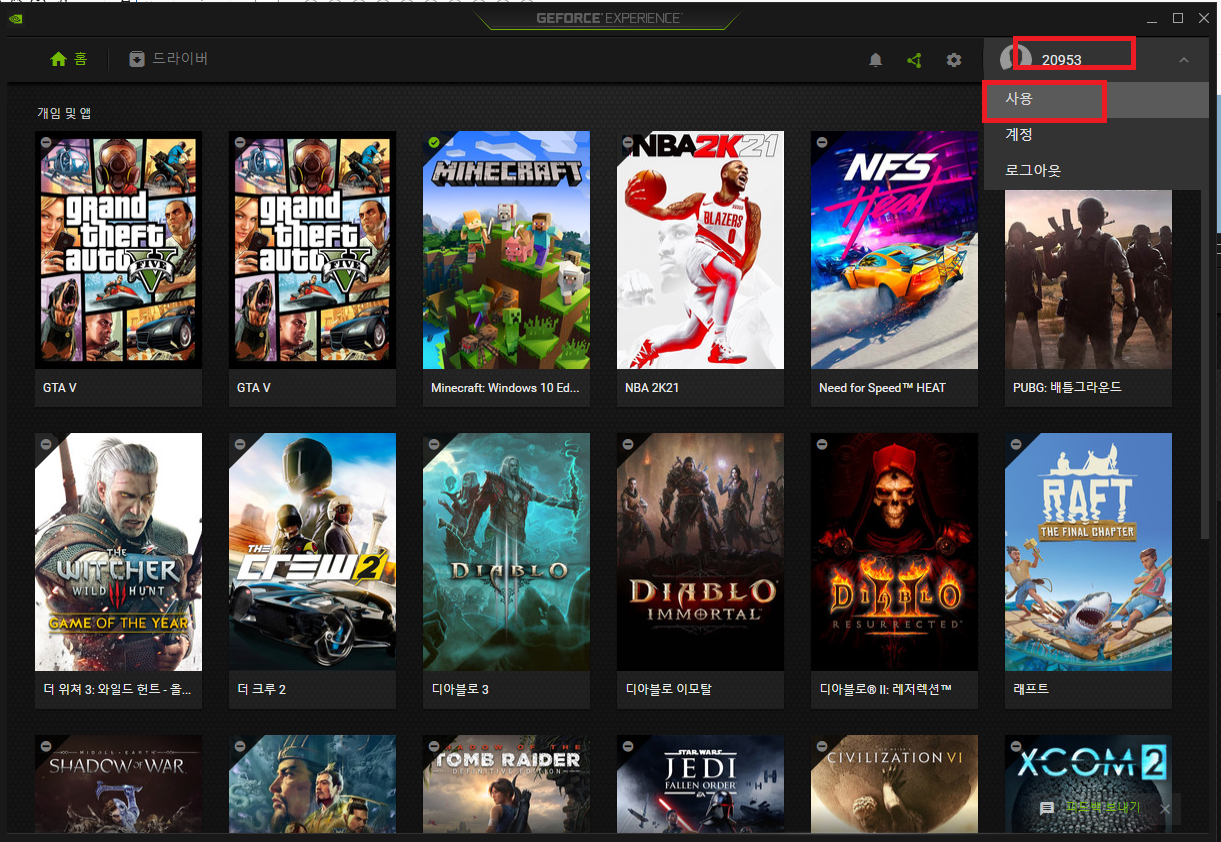
Task: Click the 디아블로 3 game title
Action: 460,690
